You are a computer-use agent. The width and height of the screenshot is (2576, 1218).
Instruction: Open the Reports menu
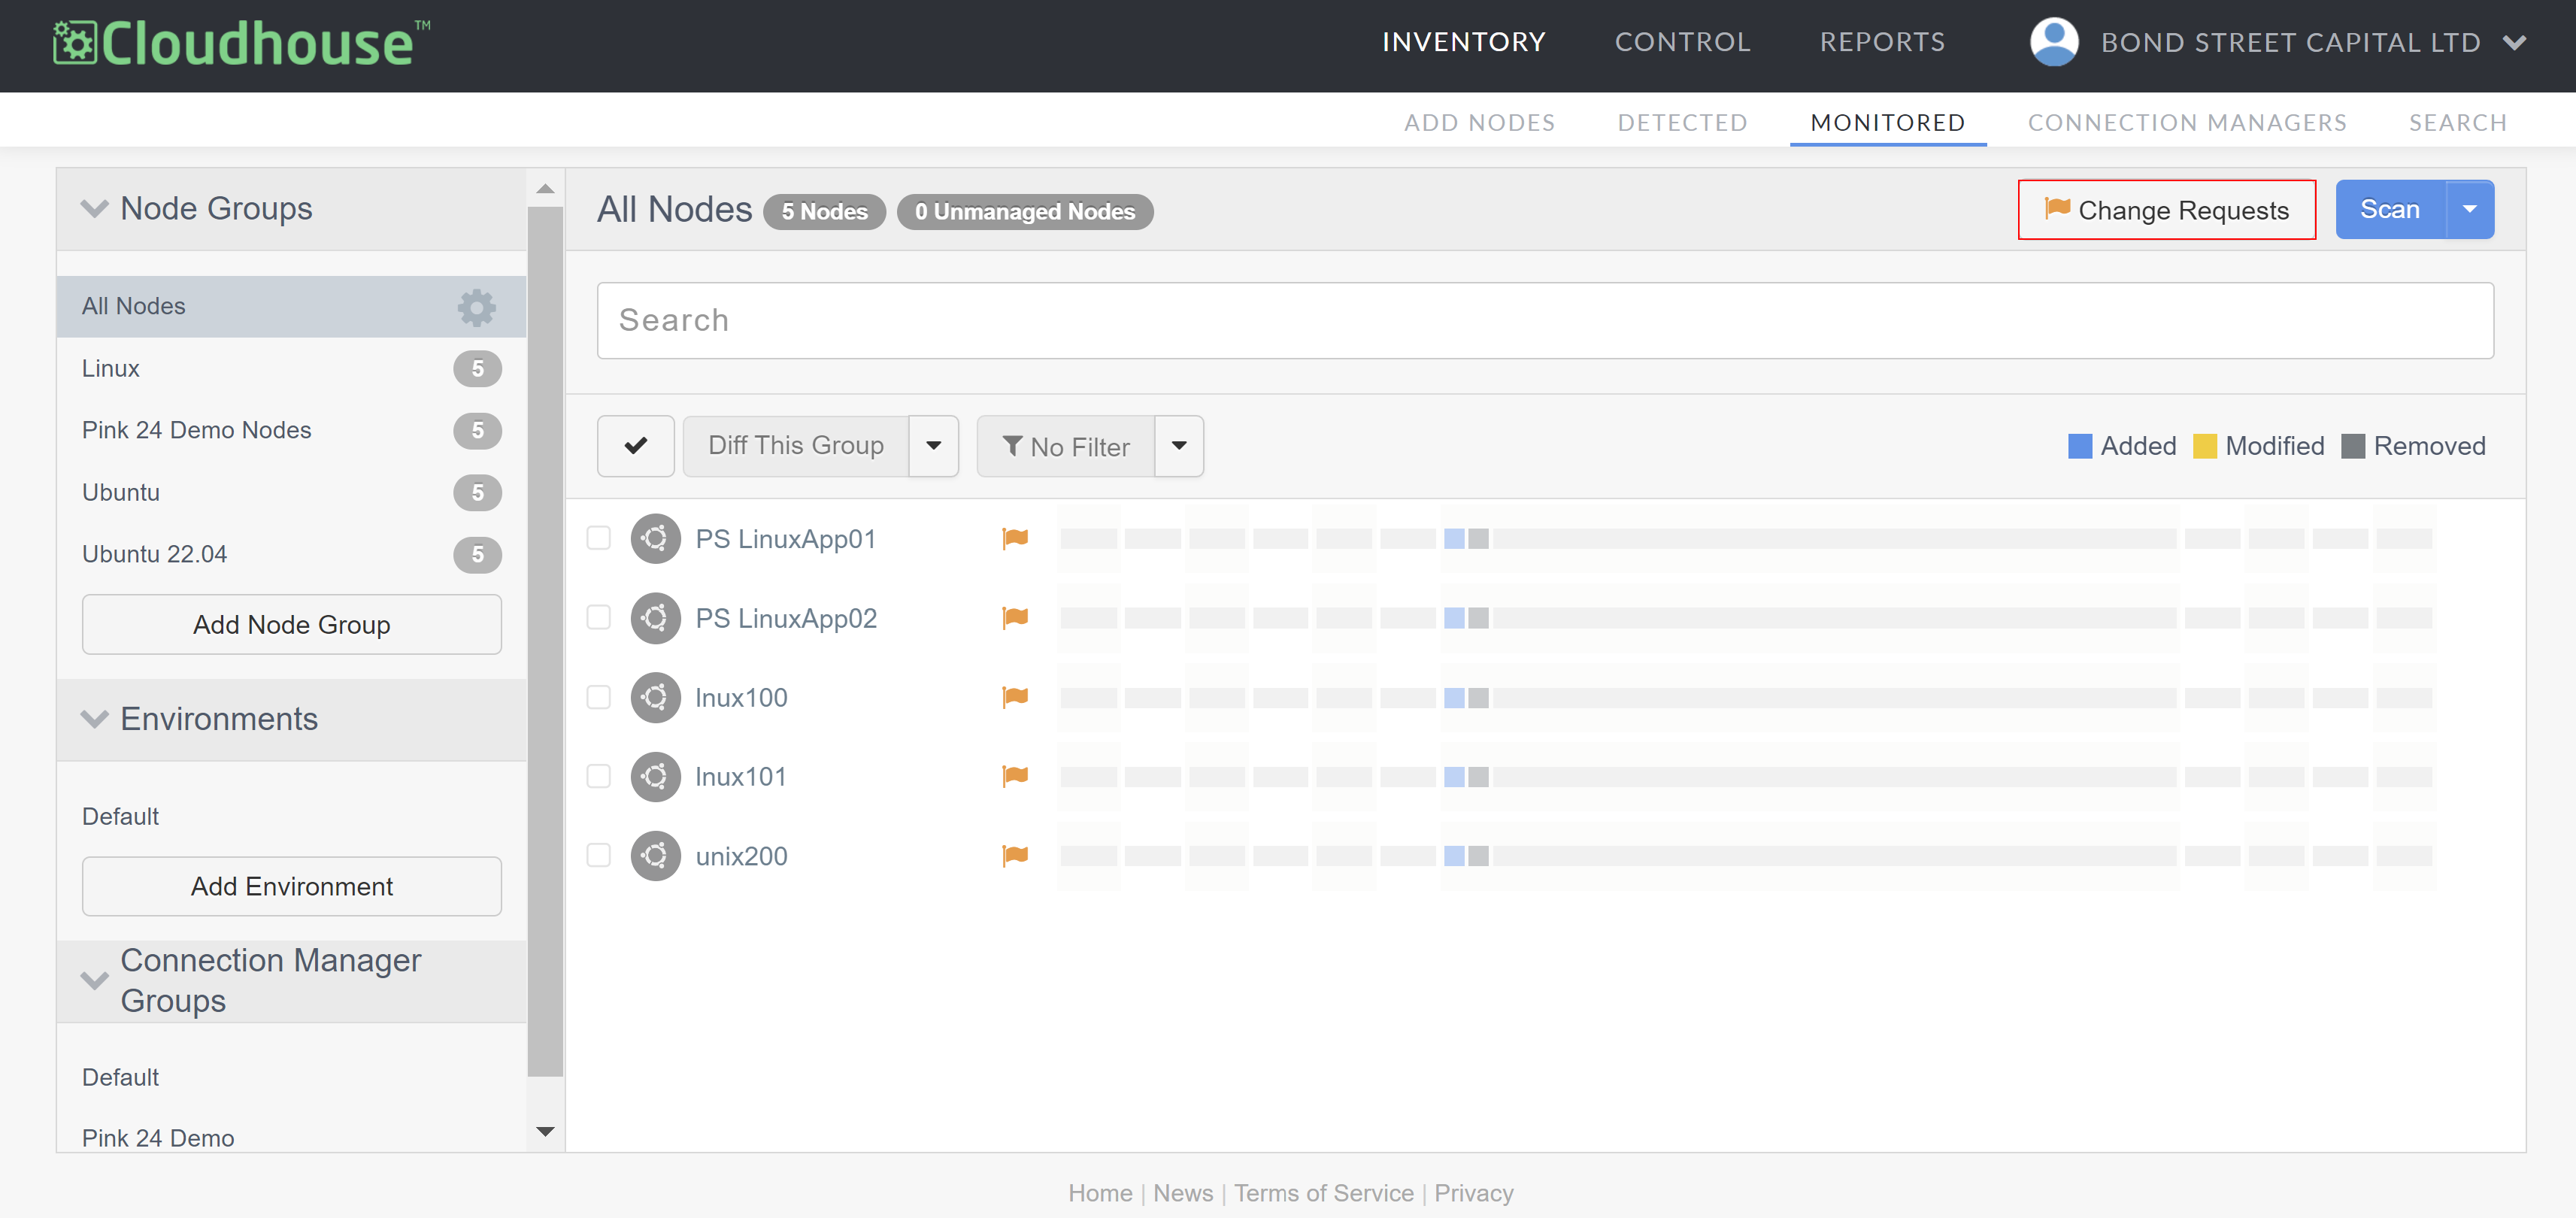1883,42
